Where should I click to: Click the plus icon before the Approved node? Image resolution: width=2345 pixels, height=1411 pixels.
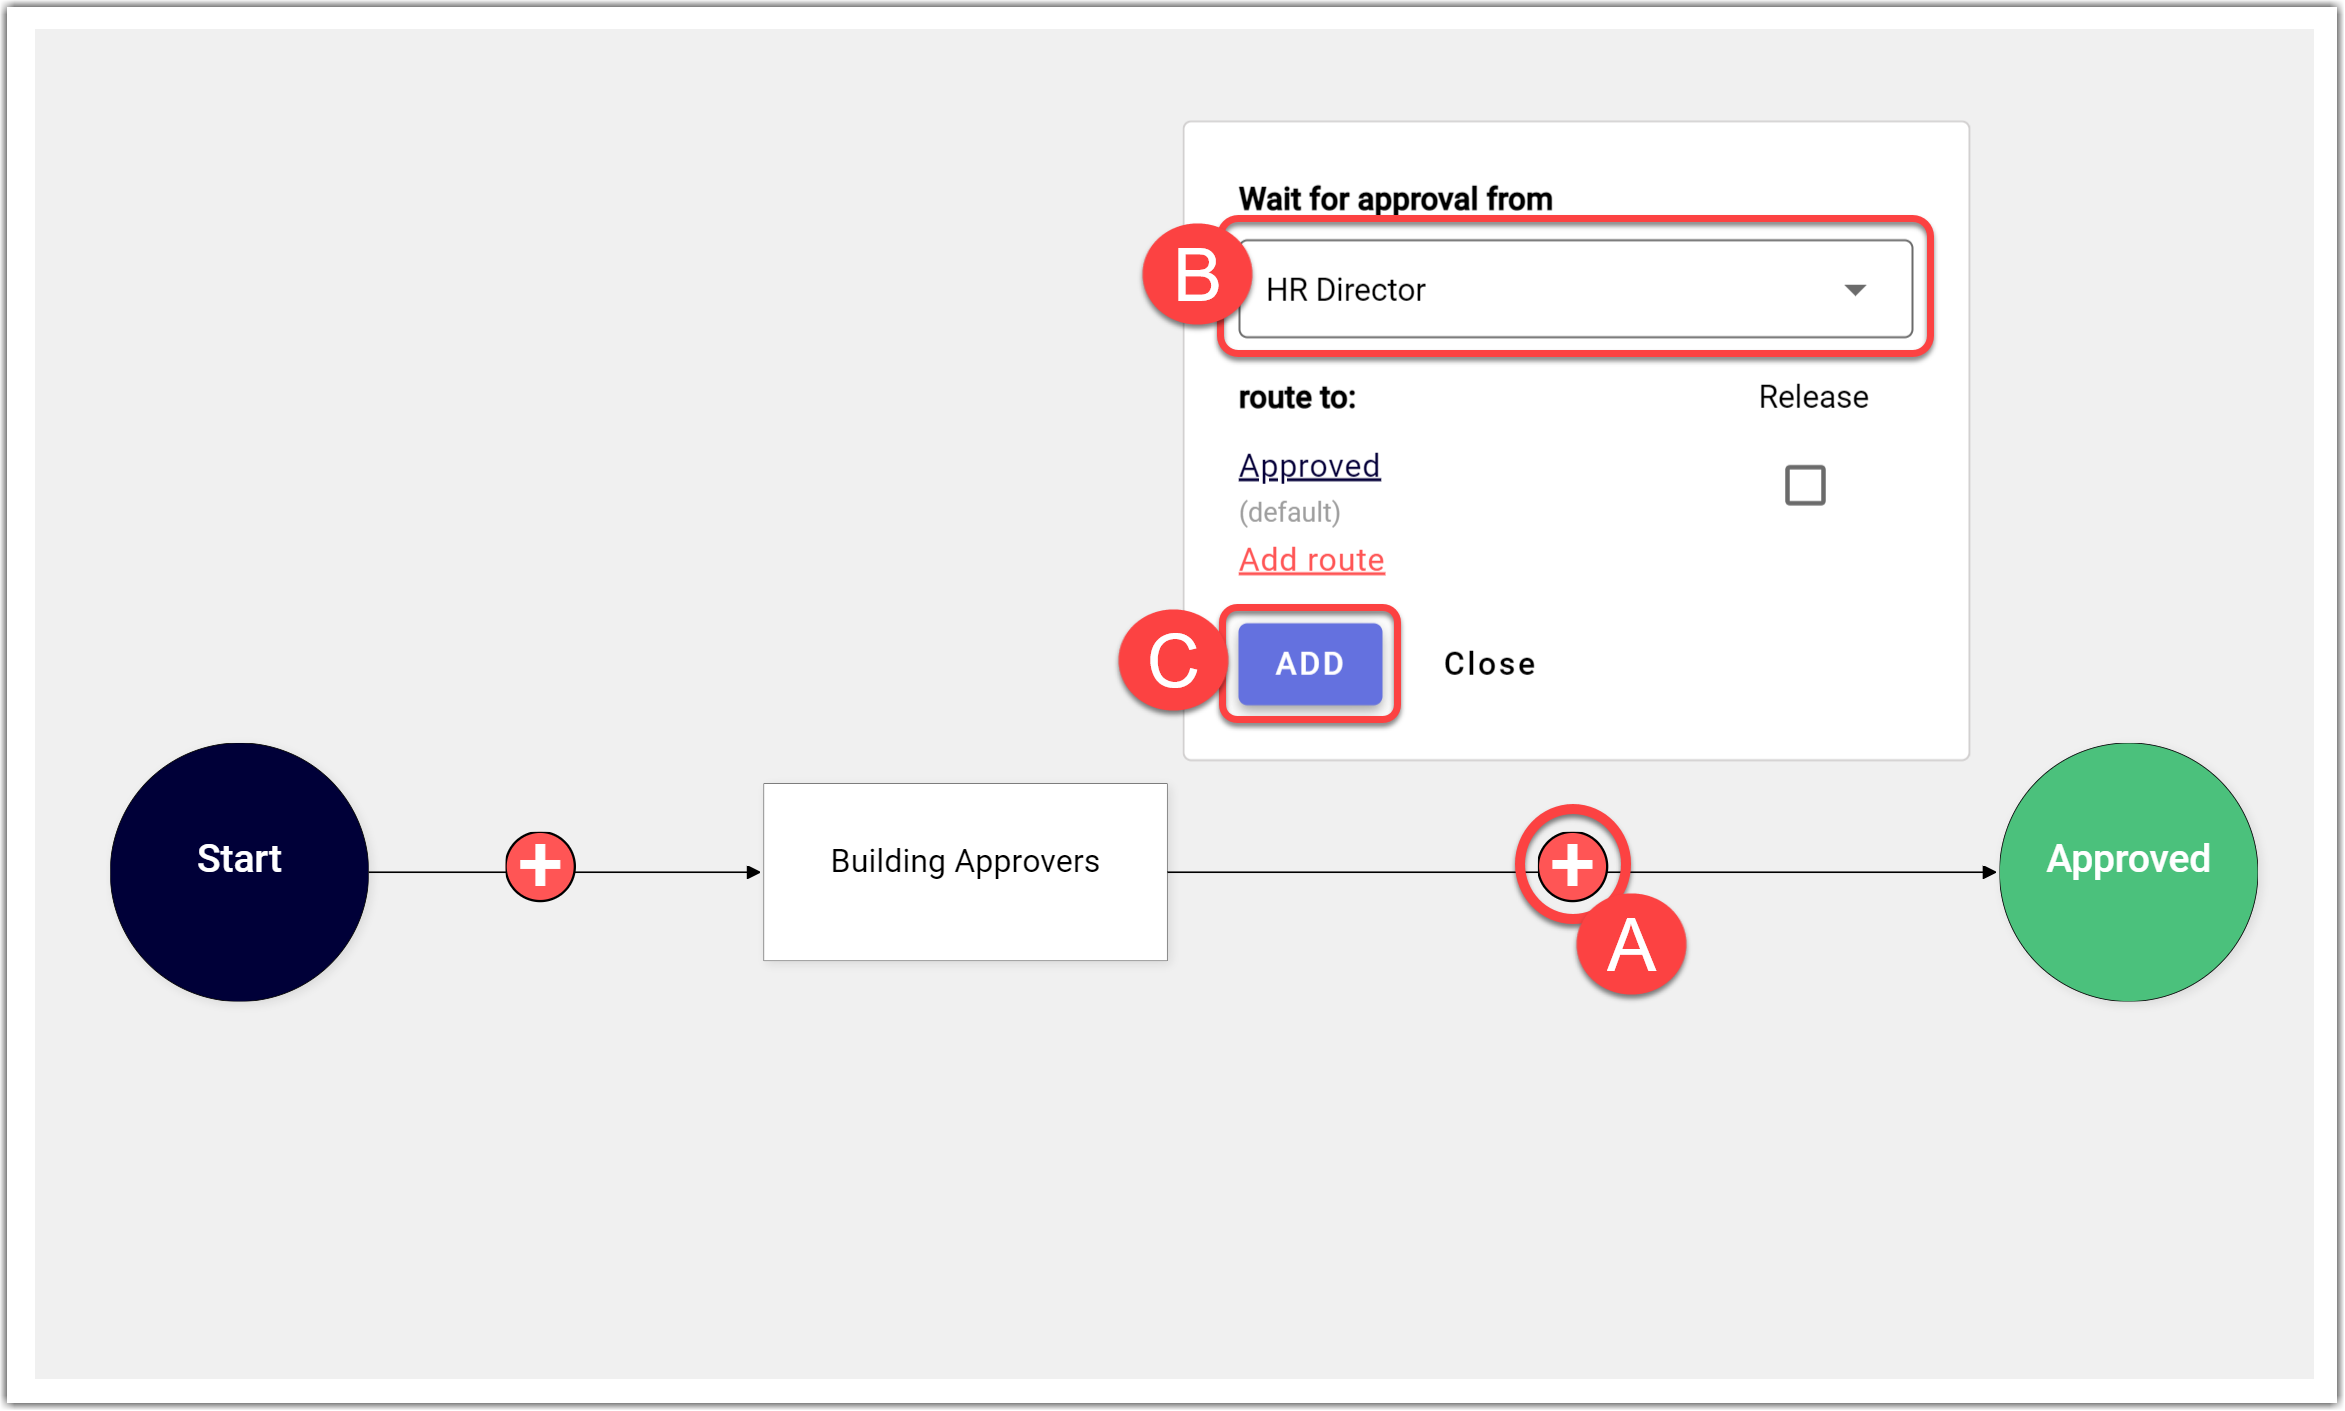pos(1572,866)
